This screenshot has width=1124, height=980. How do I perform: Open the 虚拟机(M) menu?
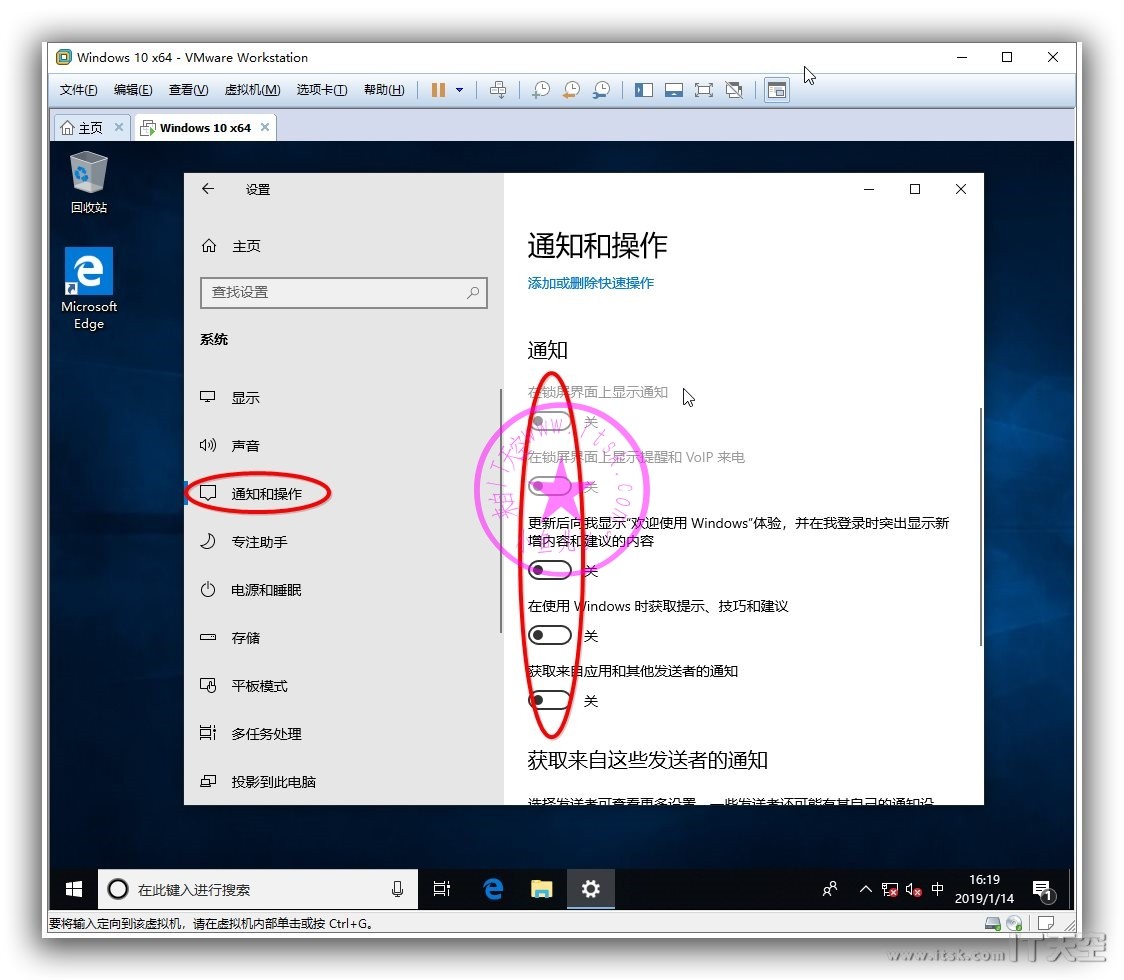click(252, 90)
